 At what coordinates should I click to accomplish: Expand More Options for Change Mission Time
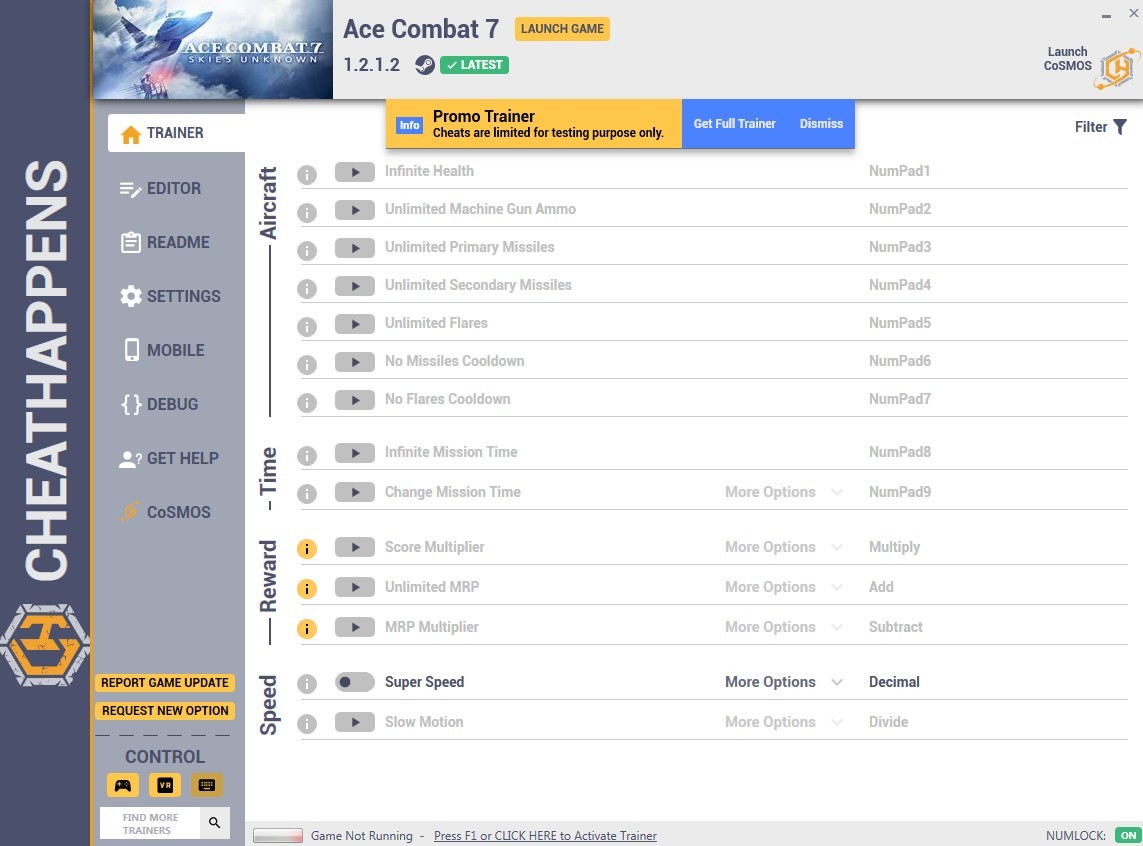point(784,492)
